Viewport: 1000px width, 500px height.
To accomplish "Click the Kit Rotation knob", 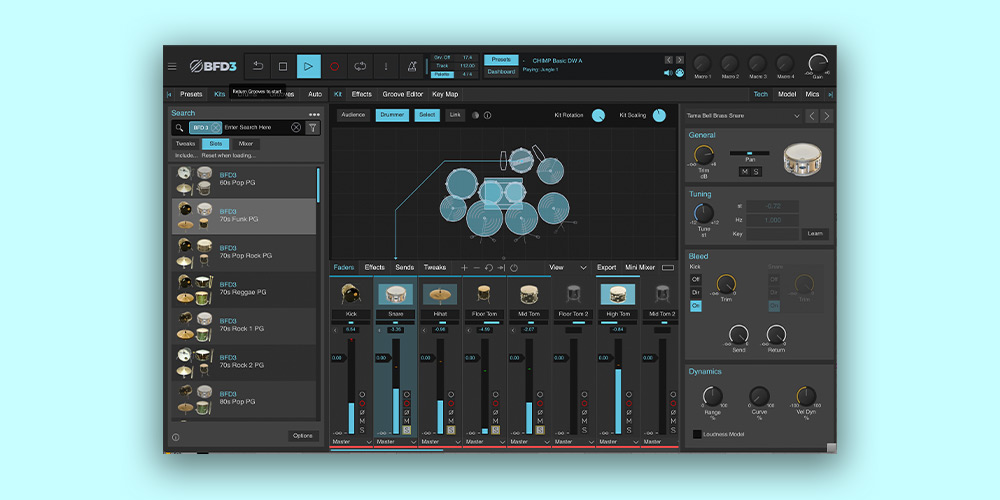I will pos(598,115).
